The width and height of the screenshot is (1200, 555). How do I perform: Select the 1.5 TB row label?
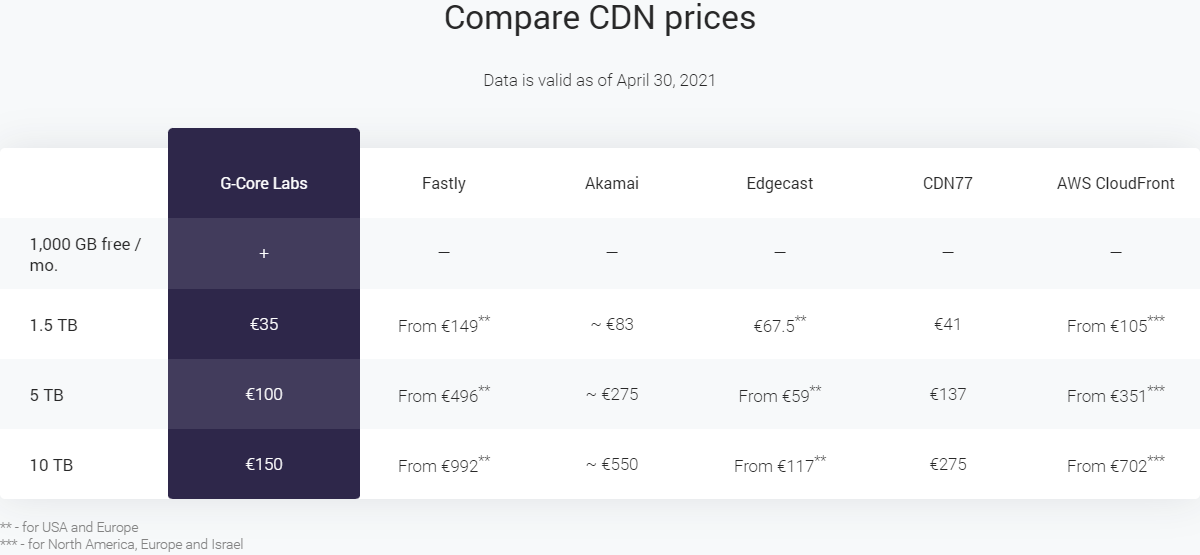(54, 325)
